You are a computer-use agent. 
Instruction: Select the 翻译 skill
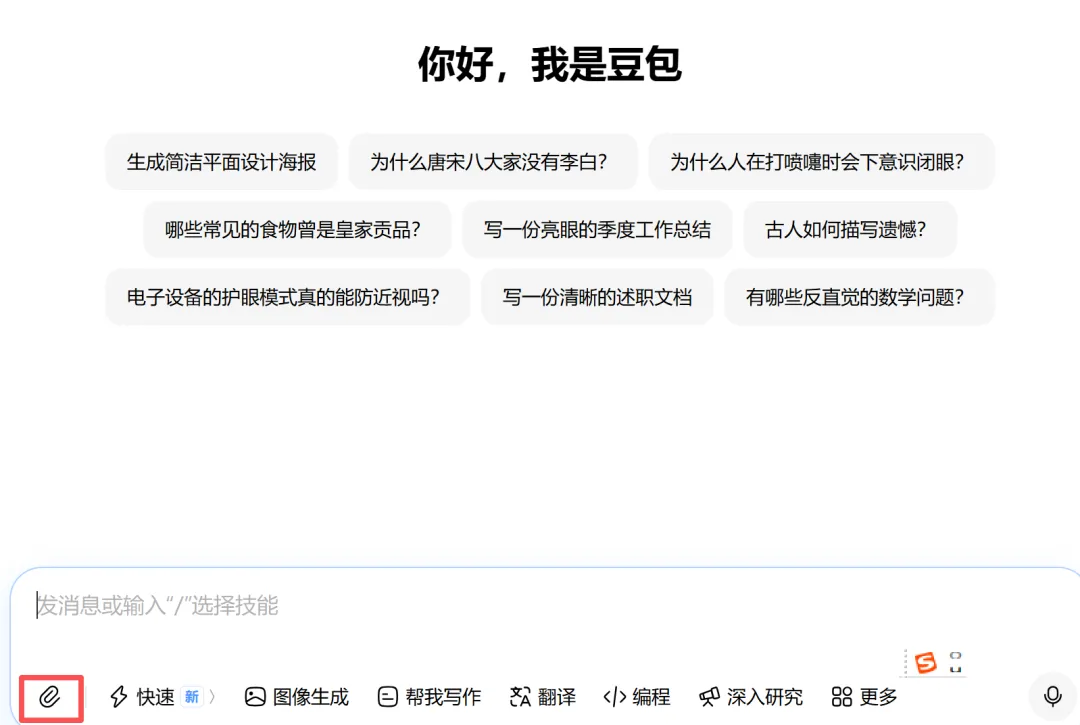(543, 697)
